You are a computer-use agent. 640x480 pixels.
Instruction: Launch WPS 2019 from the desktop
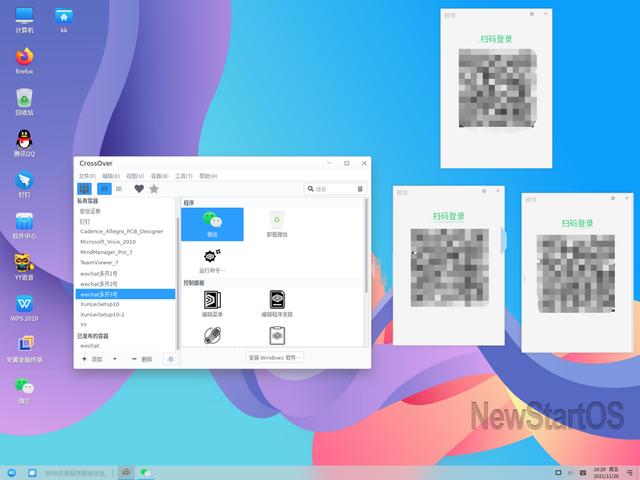24,308
